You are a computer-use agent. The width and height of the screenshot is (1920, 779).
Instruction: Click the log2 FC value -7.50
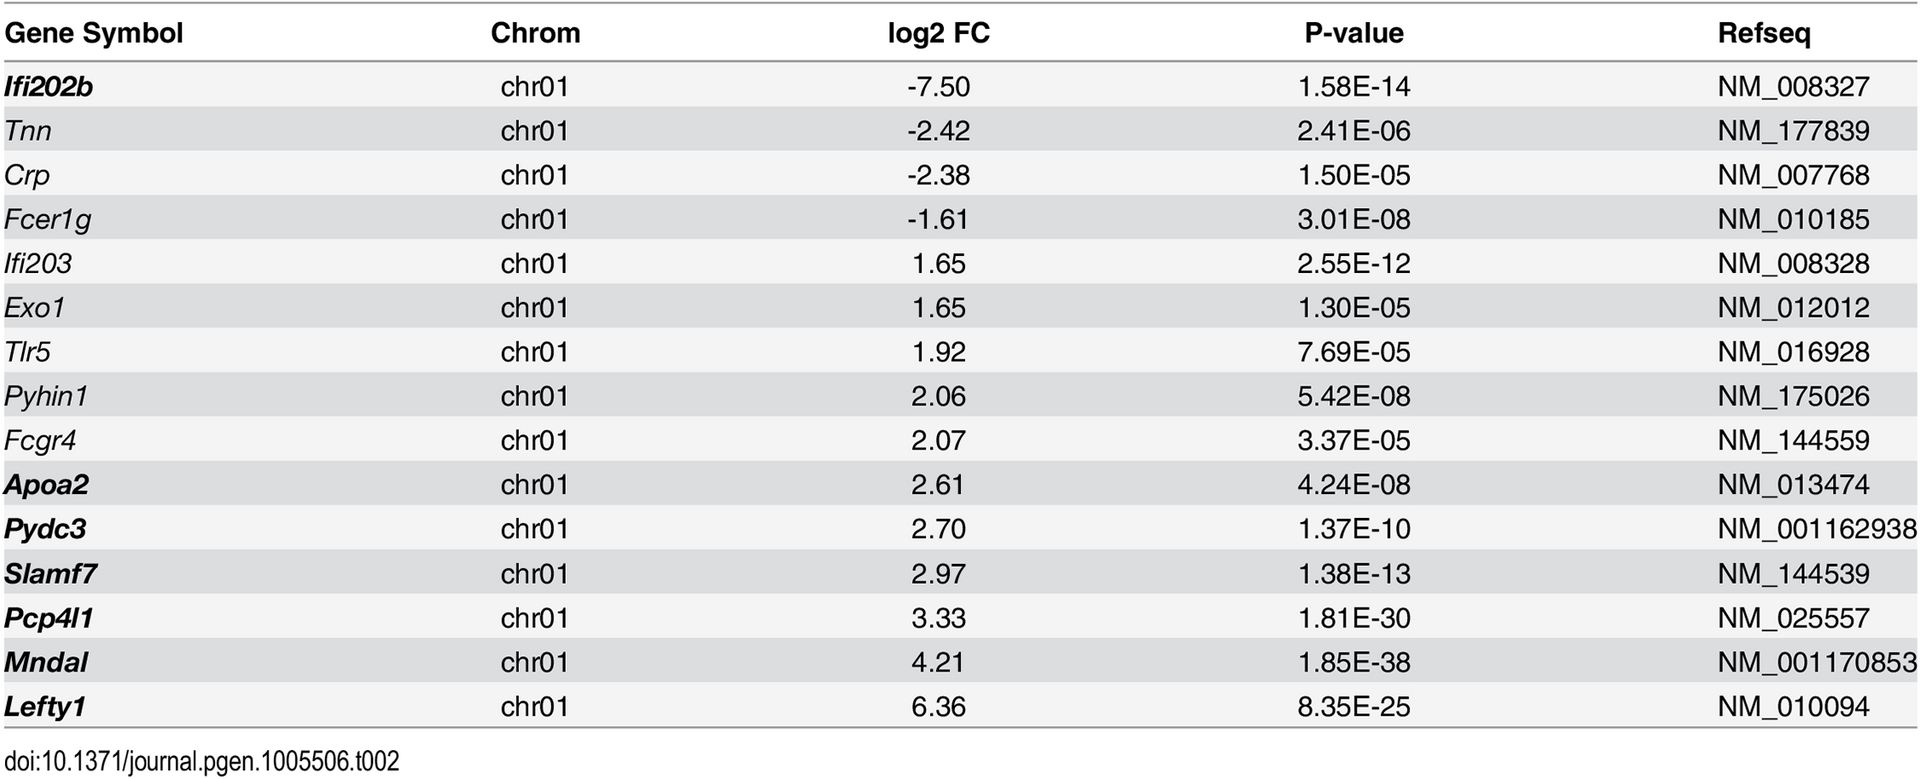click(938, 87)
